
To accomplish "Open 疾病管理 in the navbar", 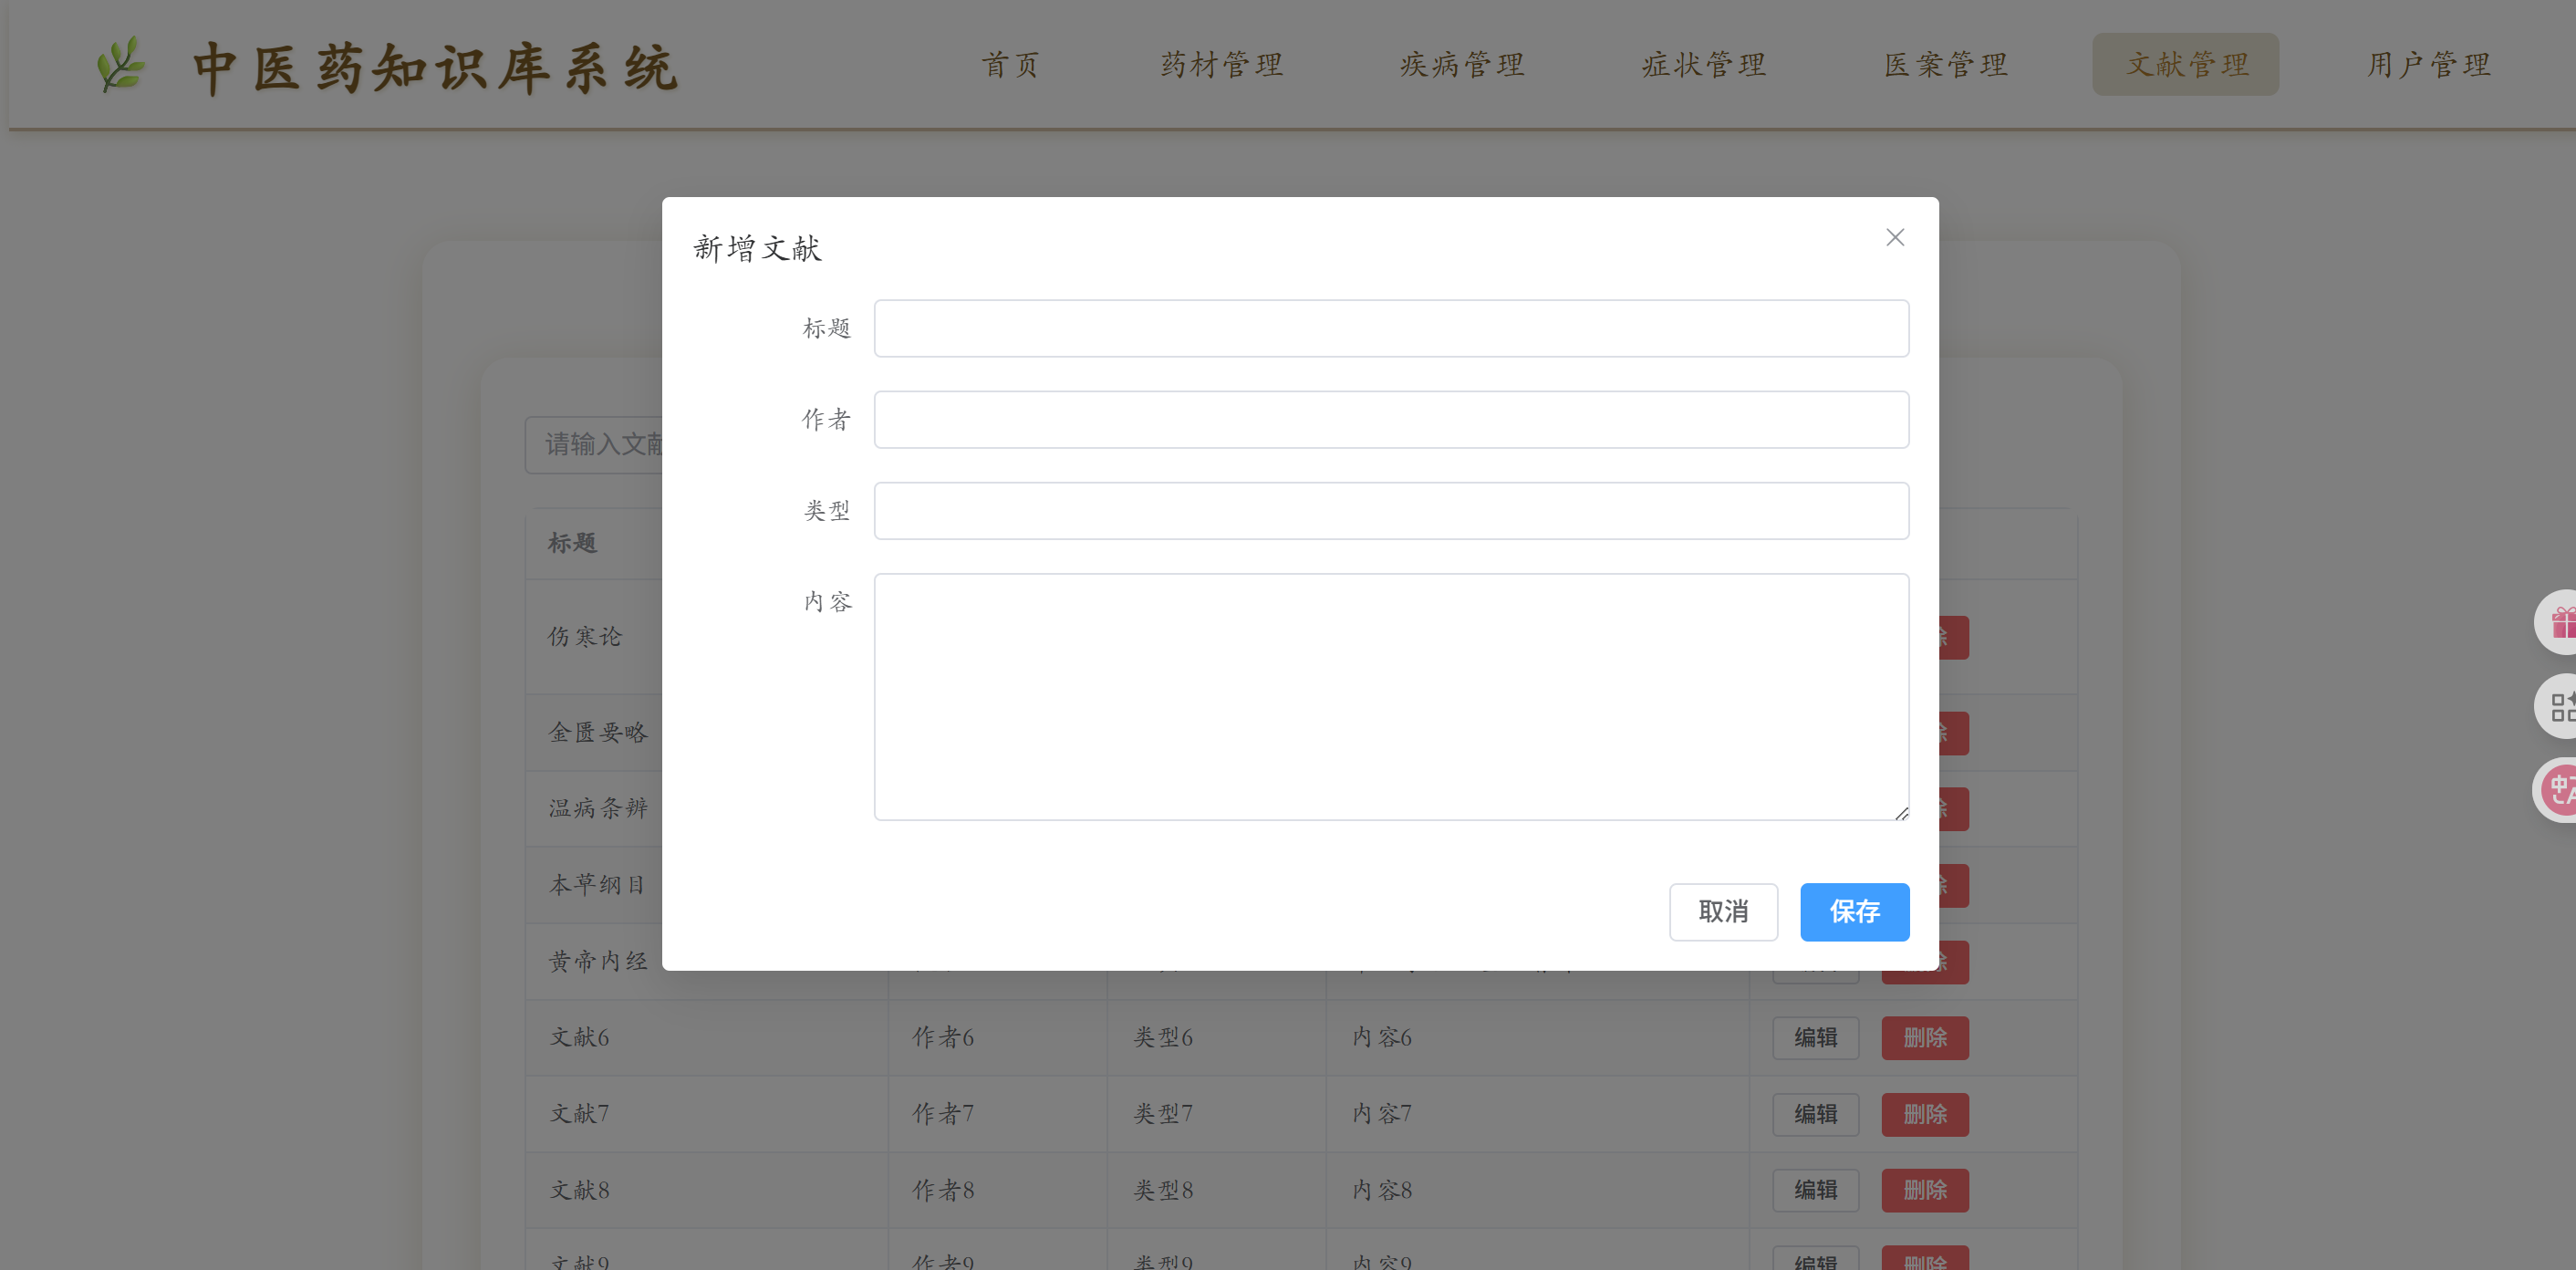I will pyautogui.click(x=1462, y=65).
